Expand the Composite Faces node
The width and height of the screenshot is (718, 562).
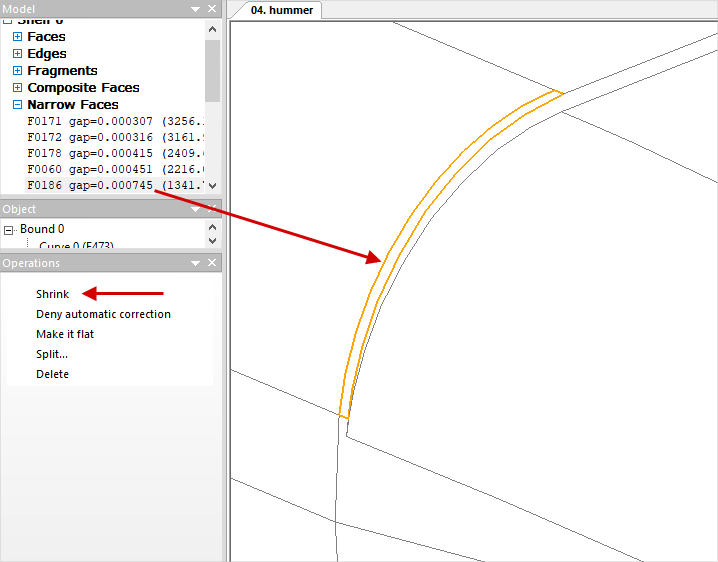(17, 88)
